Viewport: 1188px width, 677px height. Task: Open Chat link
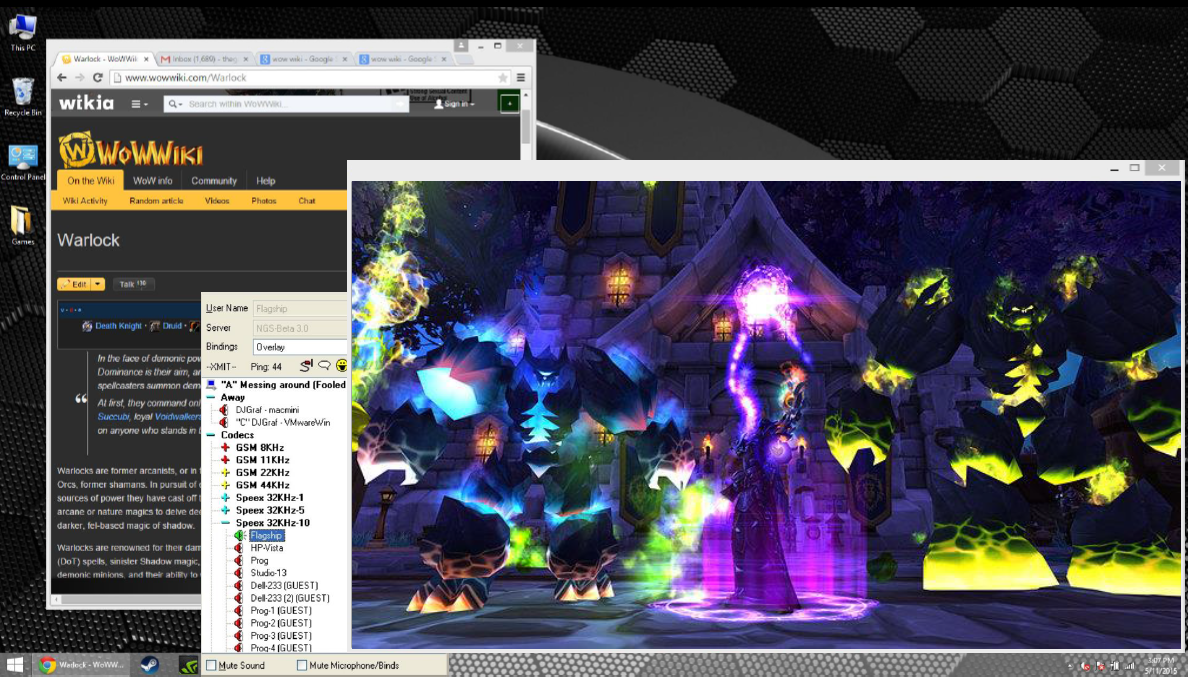(307, 201)
